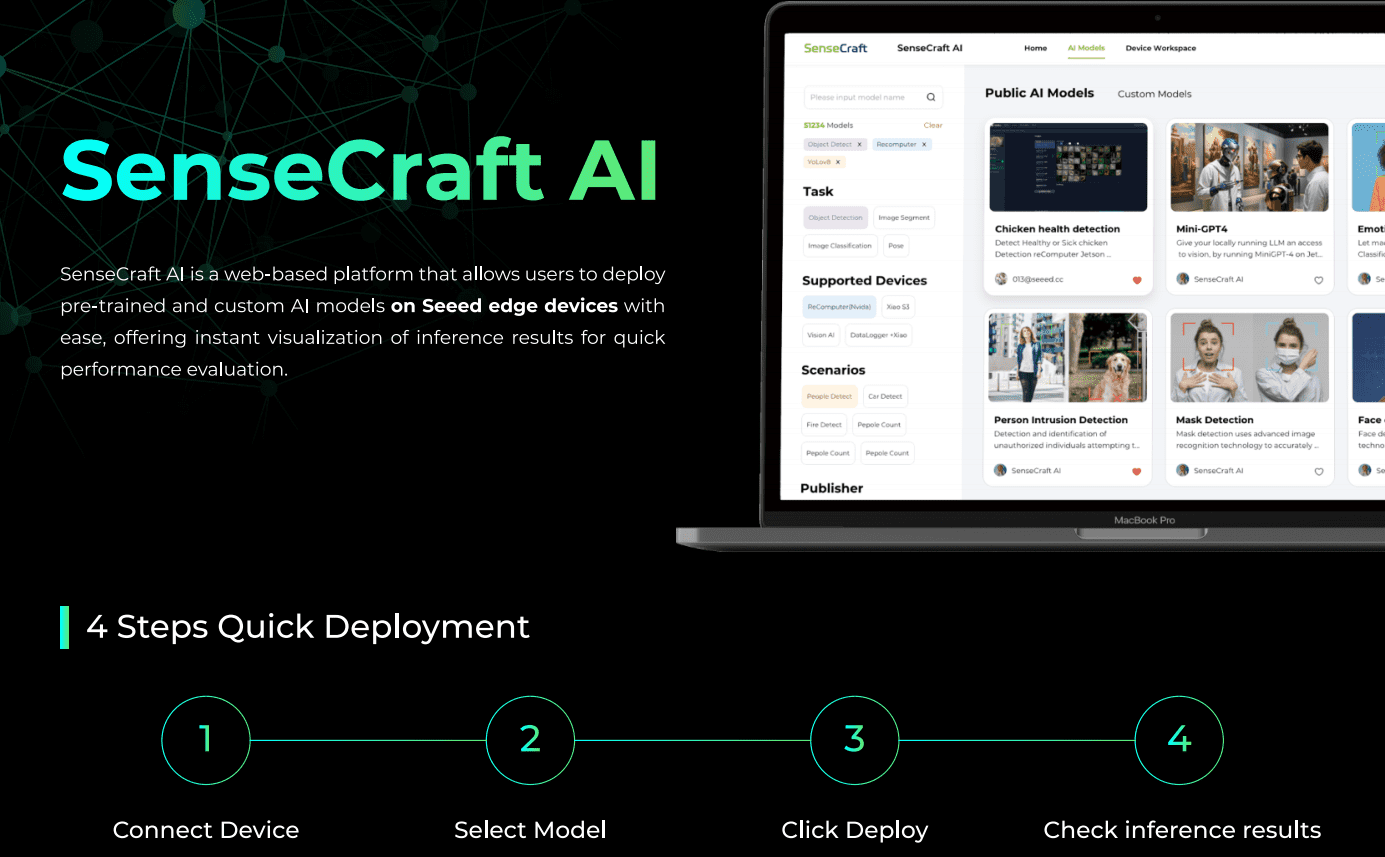The image size is (1385, 857).
Task: Remove the Object Detect filter tag
Action: (x=859, y=144)
